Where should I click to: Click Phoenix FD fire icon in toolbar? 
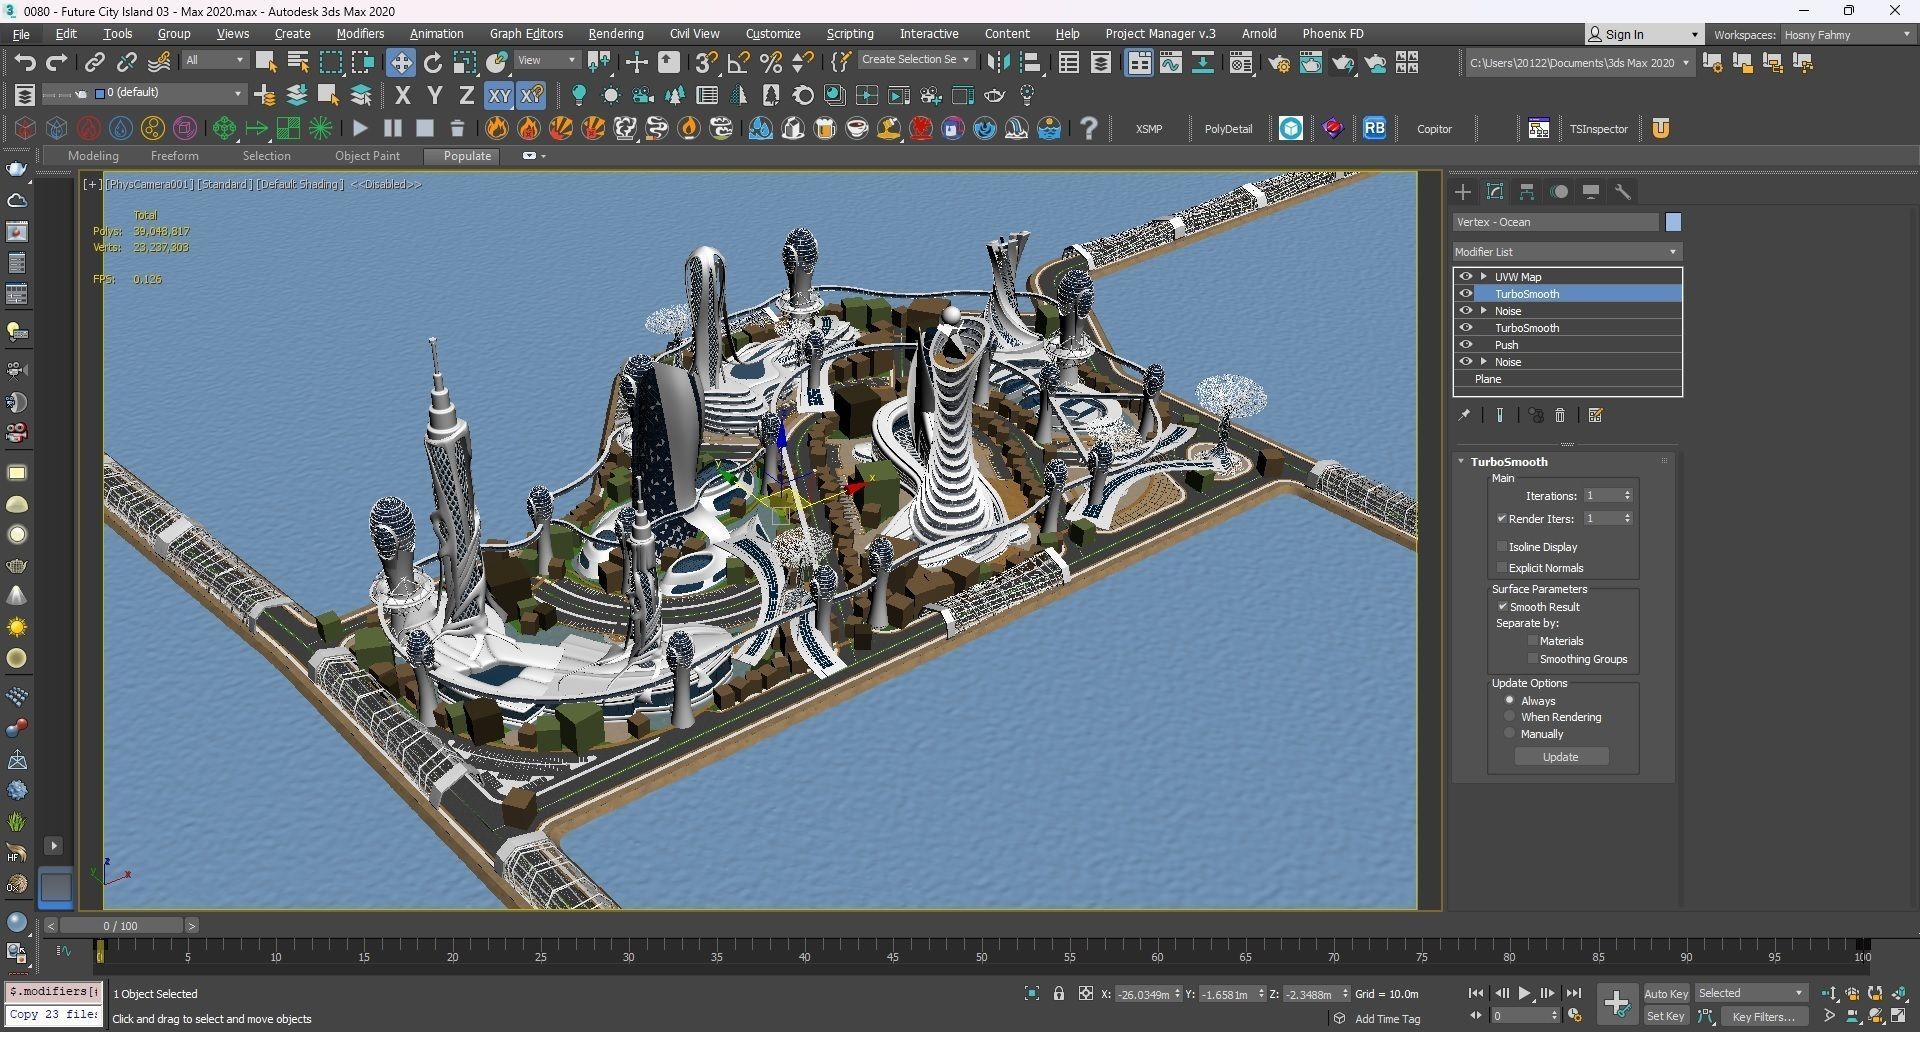tap(497, 128)
